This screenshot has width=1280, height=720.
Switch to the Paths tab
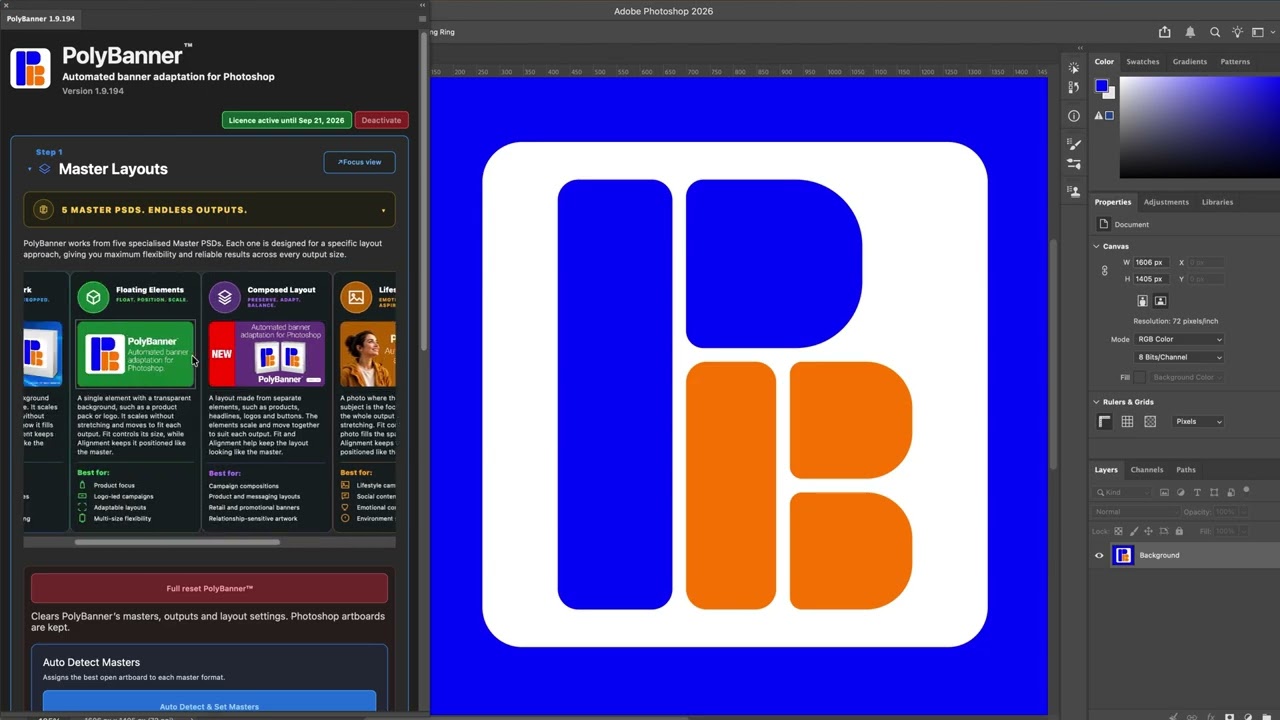coord(1186,470)
